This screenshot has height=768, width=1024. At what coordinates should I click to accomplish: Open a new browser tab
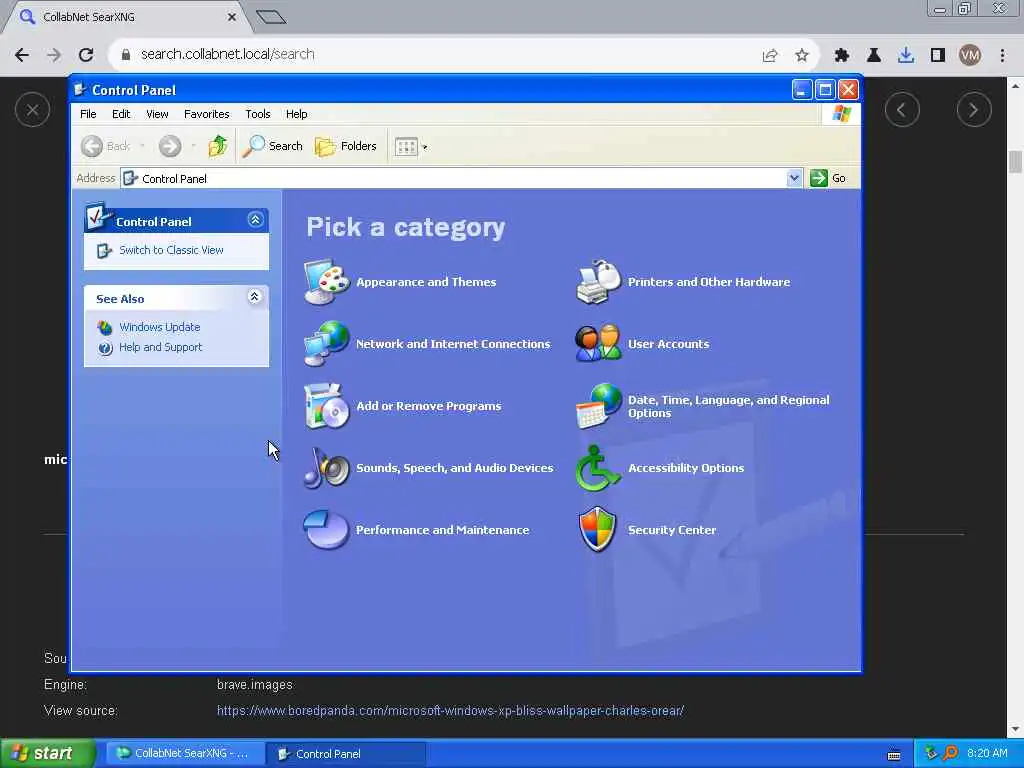[x=271, y=17]
